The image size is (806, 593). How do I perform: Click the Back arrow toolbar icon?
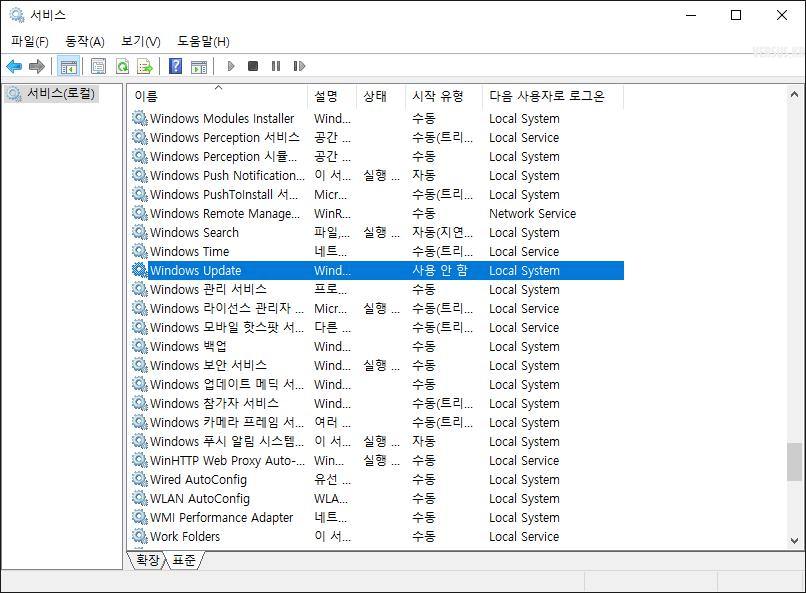pyautogui.click(x=14, y=66)
